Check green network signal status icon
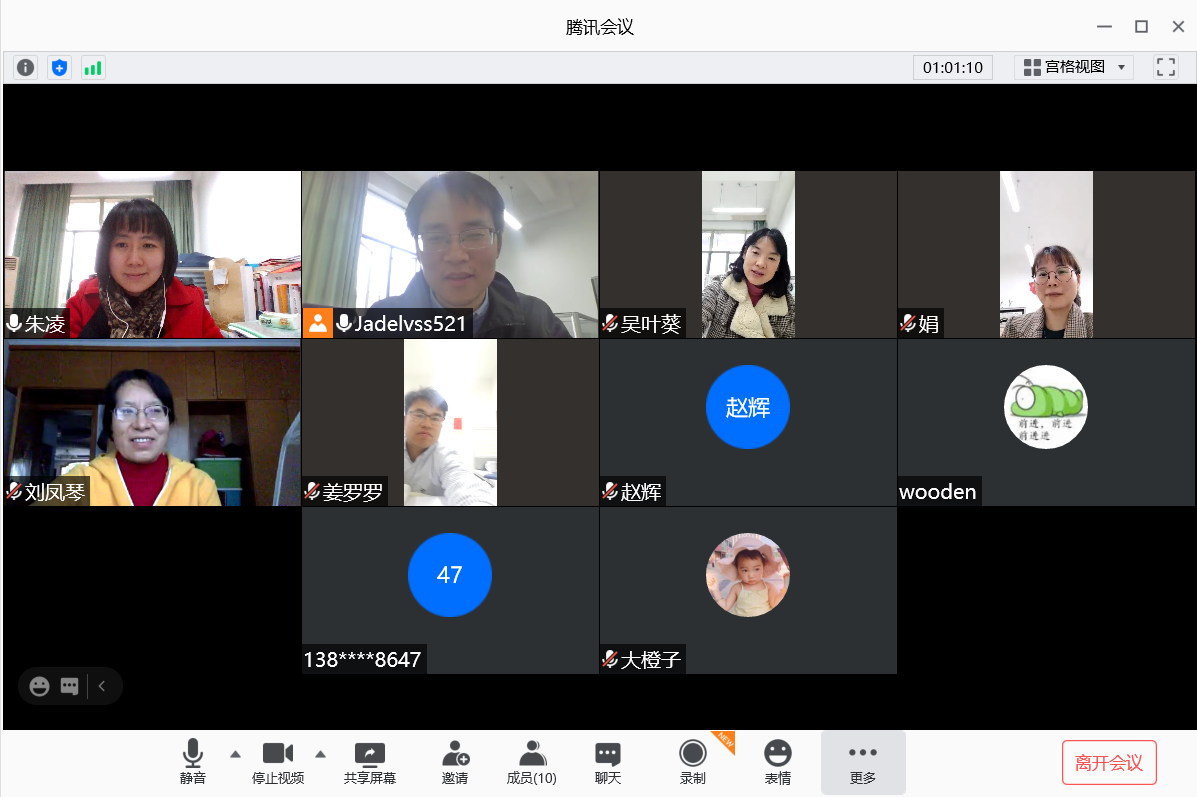This screenshot has width=1197, height=797. point(93,68)
